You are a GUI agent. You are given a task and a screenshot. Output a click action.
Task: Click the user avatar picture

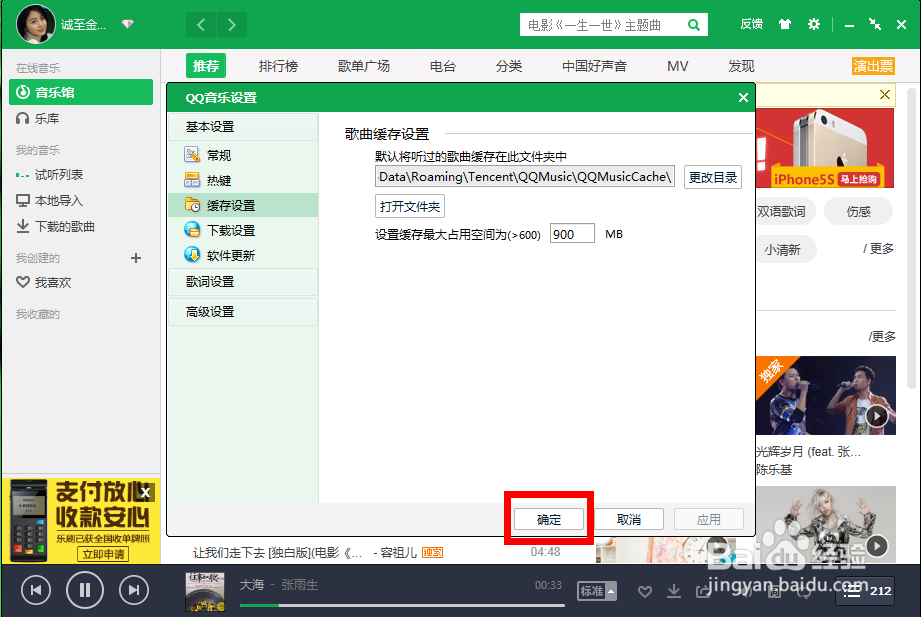35,24
